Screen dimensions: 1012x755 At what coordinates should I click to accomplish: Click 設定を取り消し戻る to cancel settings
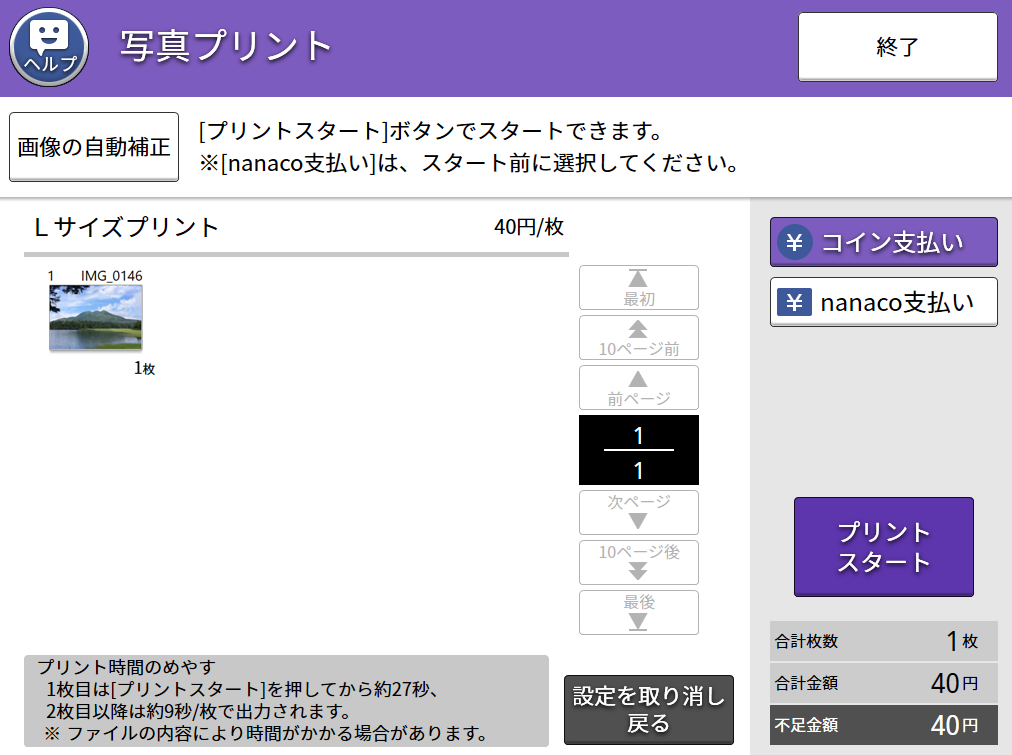tap(649, 710)
